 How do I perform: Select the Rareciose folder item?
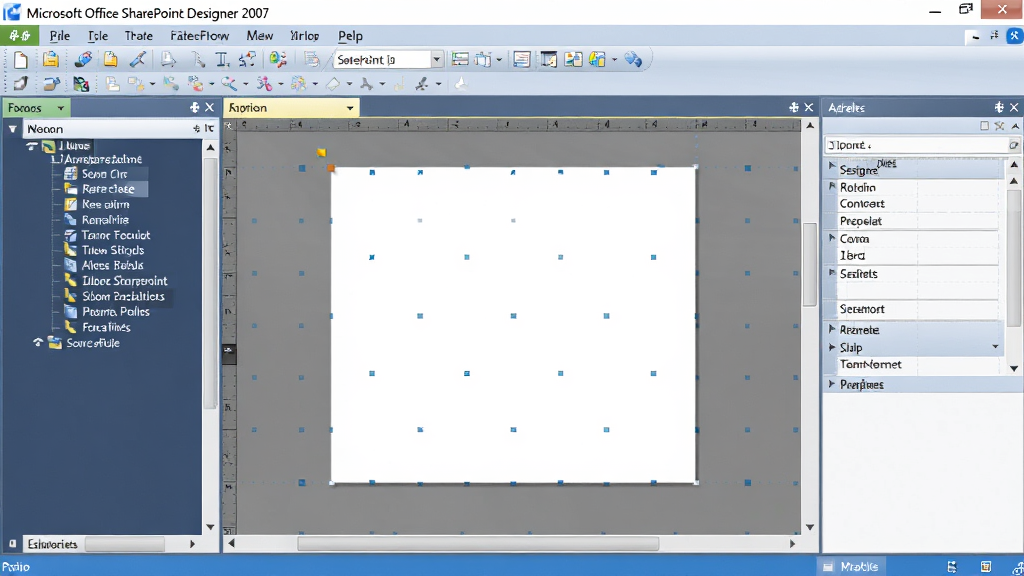pyautogui.click(x=108, y=189)
